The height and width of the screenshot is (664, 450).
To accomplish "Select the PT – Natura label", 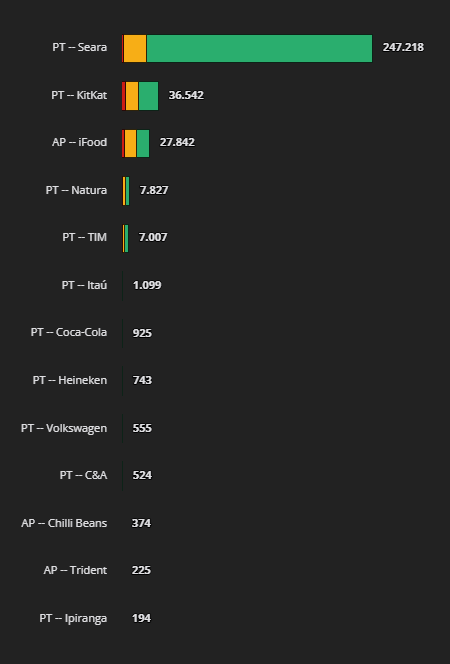I will tap(76, 190).
